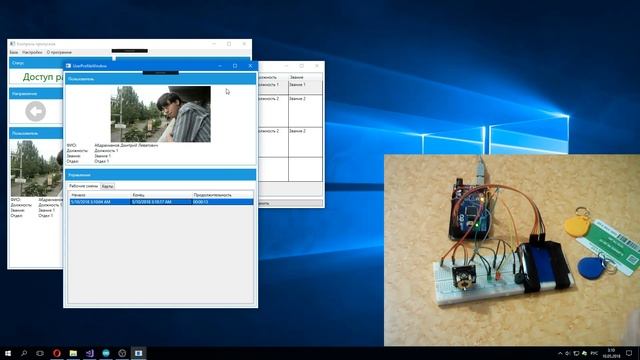Open the taskbar clock and calendar
640x360 pixels.
(611, 353)
